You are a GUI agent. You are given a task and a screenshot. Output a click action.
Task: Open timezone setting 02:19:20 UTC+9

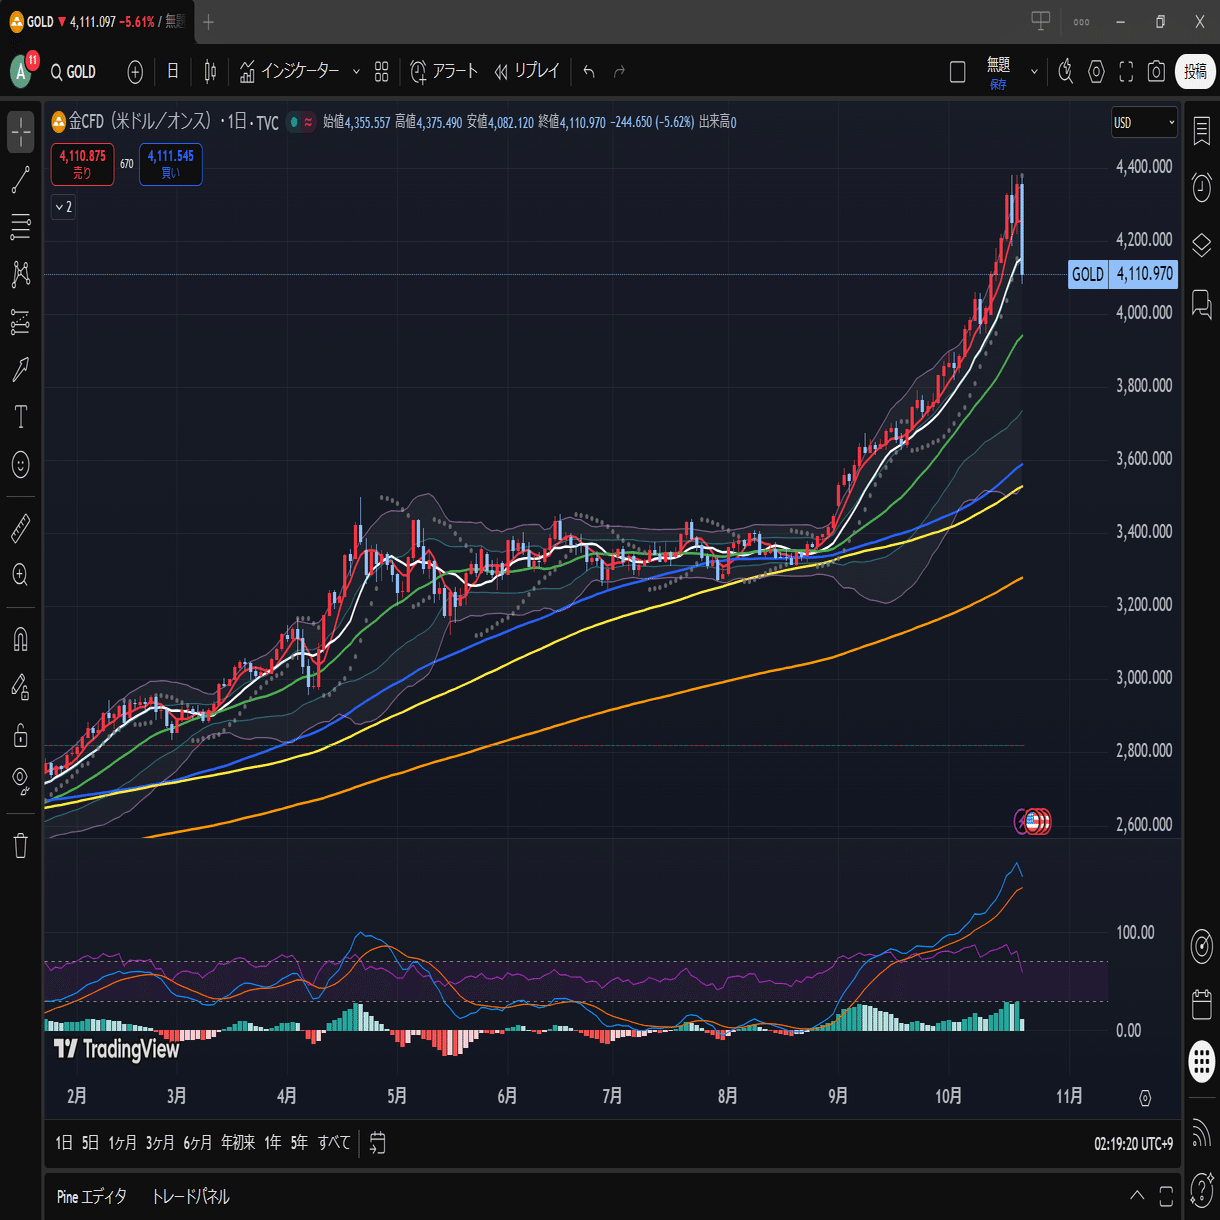click(x=1133, y=1143)
